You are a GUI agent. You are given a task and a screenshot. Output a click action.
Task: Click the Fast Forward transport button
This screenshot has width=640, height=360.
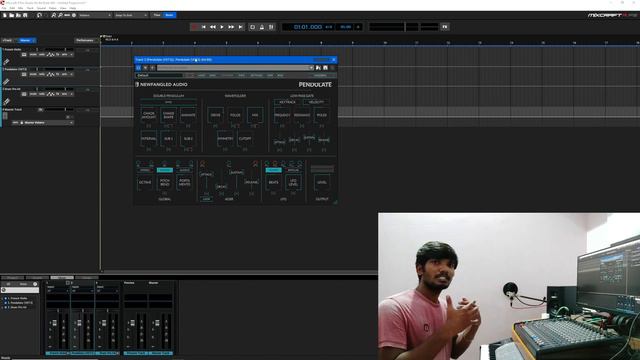(x=231, y=27)
